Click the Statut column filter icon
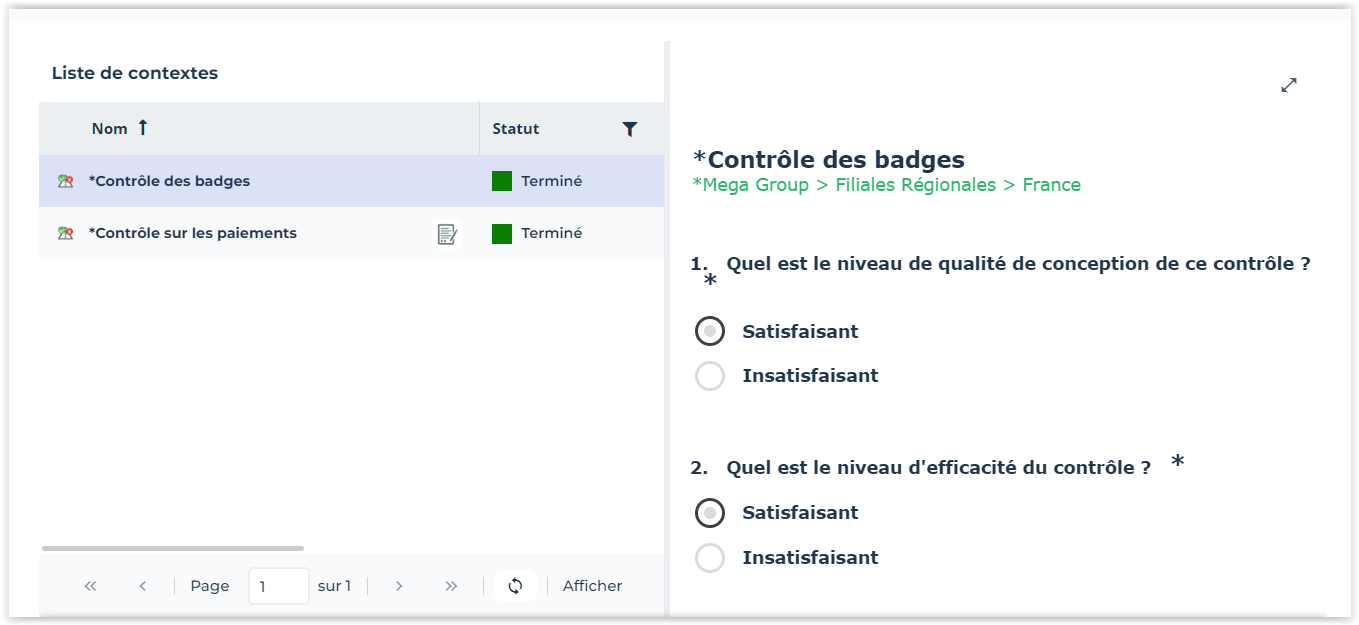 629,129
